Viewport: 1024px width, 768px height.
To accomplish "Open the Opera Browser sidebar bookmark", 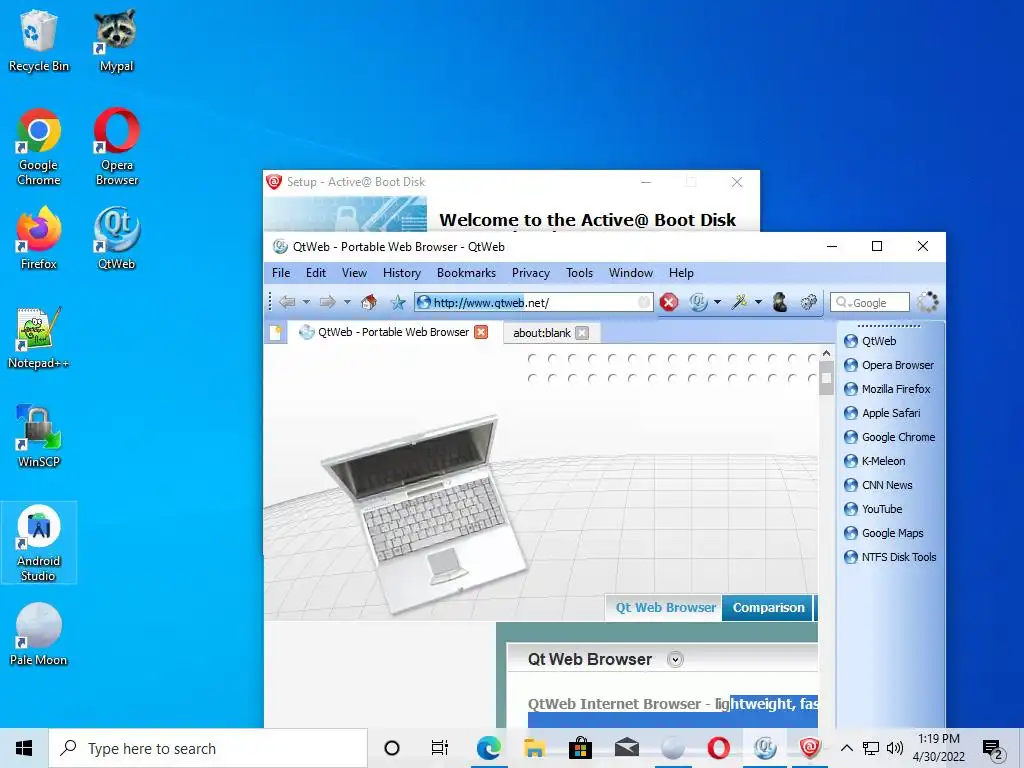I will [889, 365].
